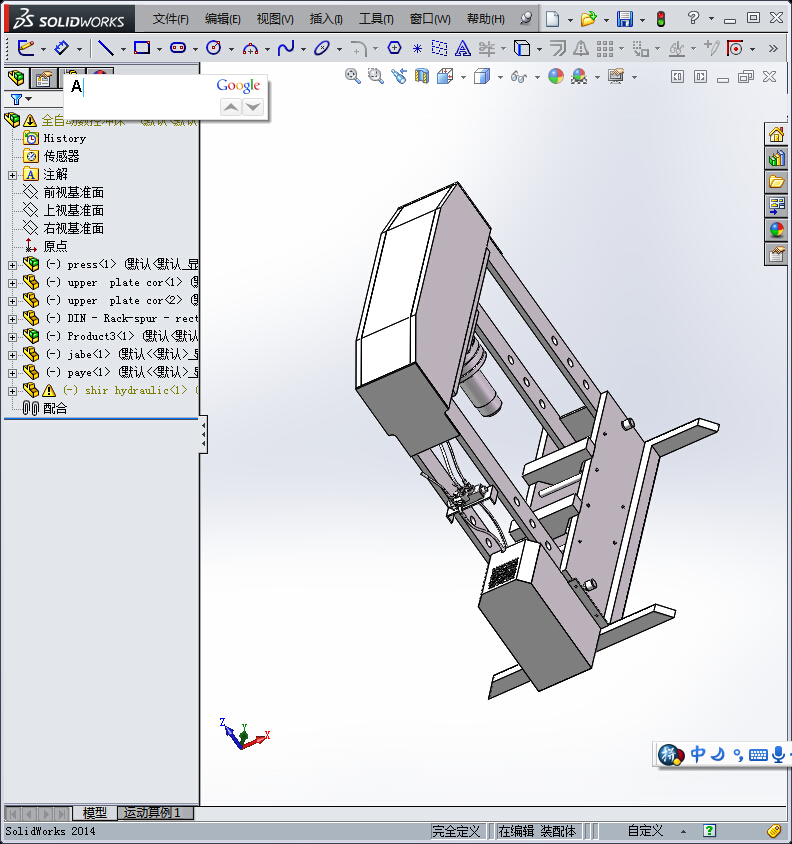792x844 pixels.
Task: Select the Point sketch tool
Action: pyautogui.click(x=417, y=49)
